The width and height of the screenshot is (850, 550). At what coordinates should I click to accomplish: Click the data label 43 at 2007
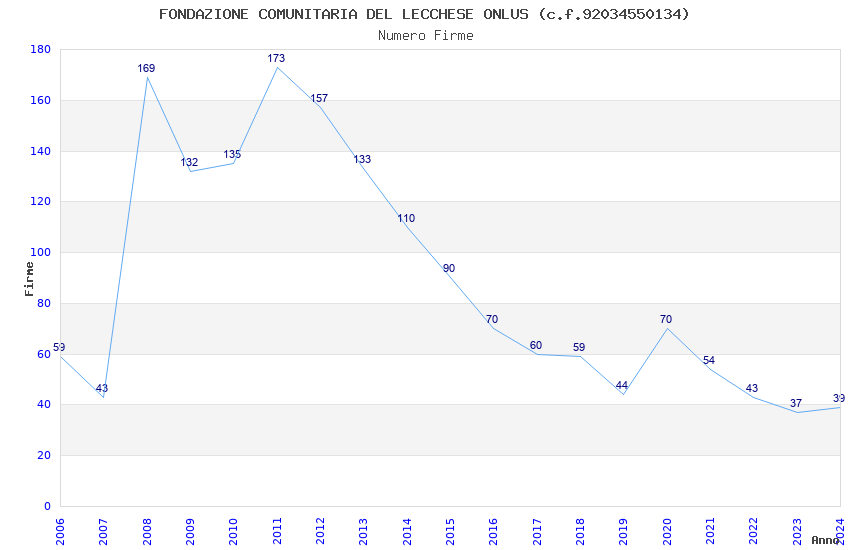[102, 389]
